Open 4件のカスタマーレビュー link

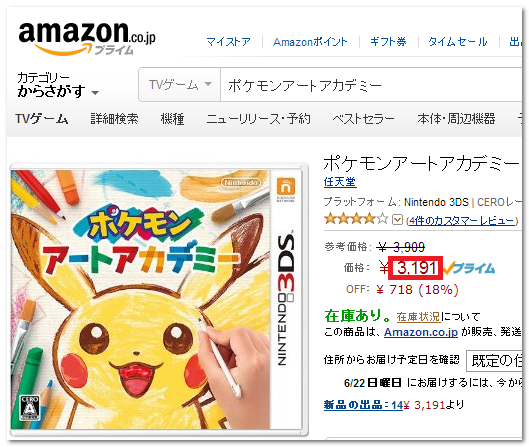coord(462,221)
